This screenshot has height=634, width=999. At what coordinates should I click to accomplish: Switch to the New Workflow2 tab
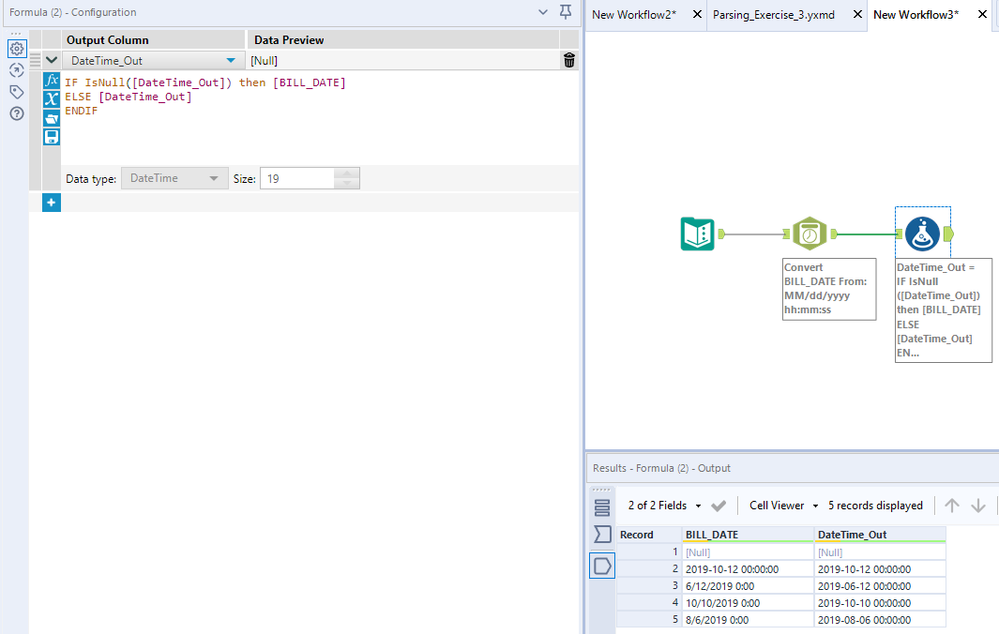click(x=635, y=15)
